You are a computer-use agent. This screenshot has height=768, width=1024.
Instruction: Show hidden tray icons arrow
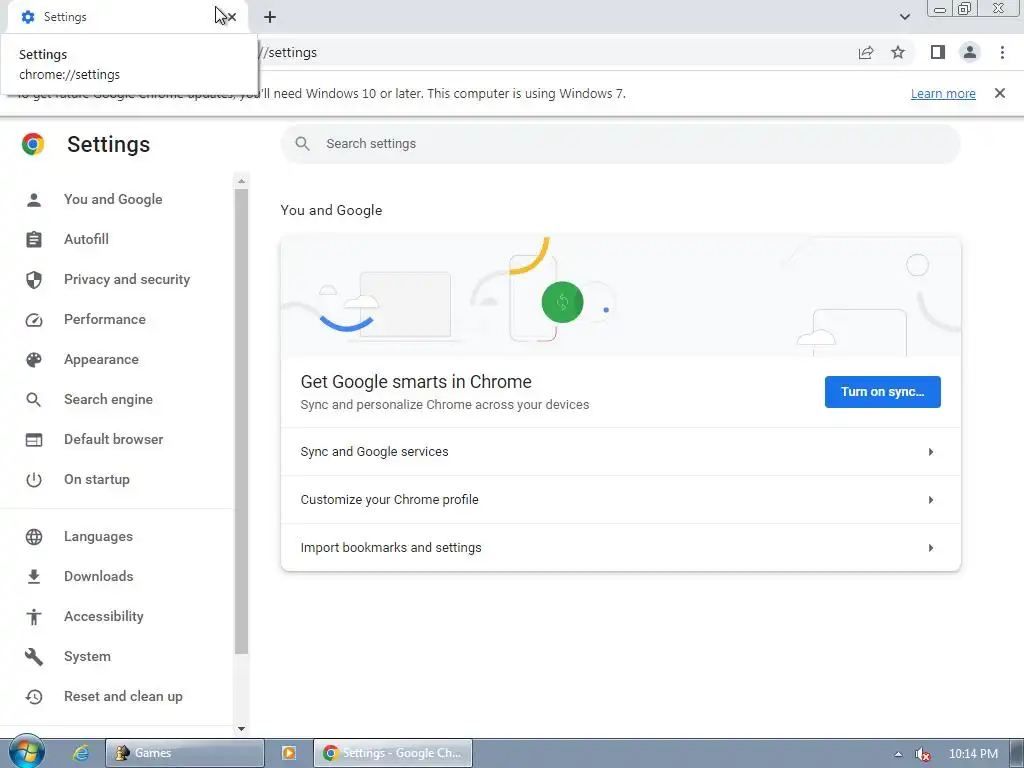tap(898, 754)
